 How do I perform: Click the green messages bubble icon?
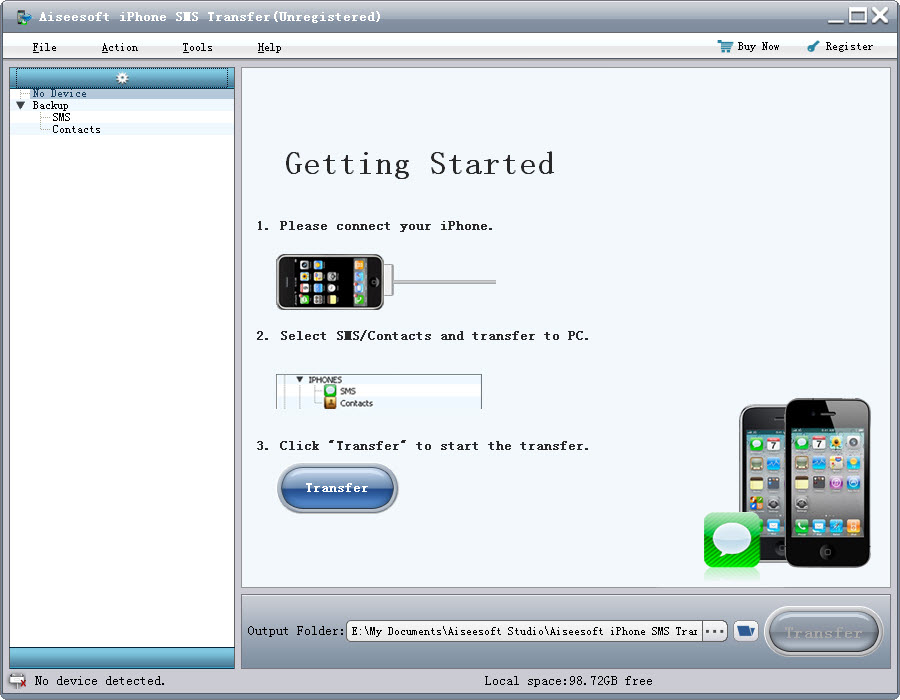coord(732,540)
